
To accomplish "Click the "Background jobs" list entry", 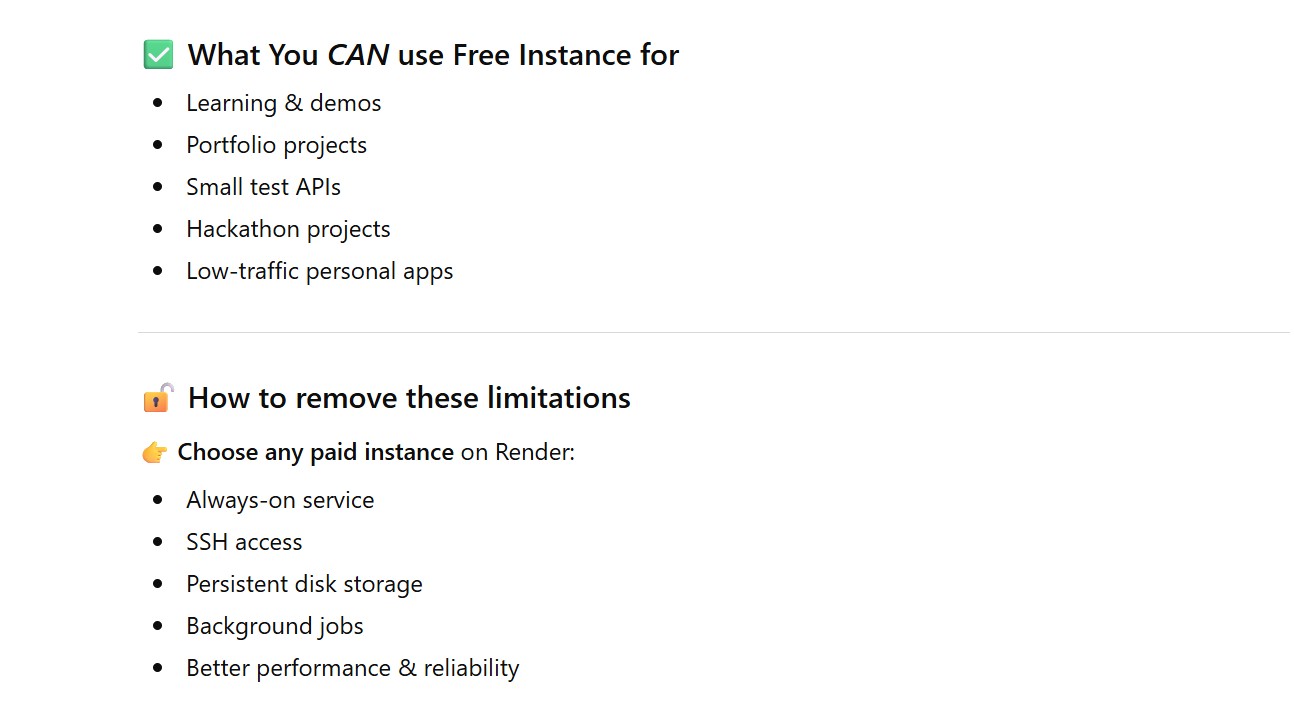I will (x=275, y=626).
